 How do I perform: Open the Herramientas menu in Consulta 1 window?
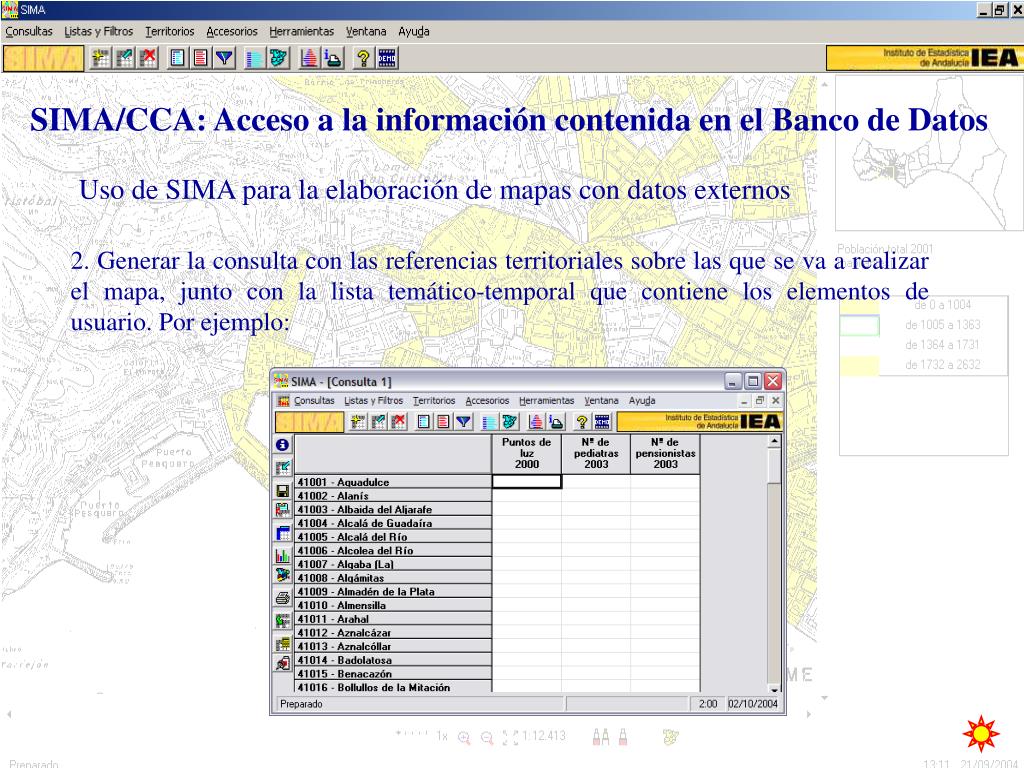(547, 400)
